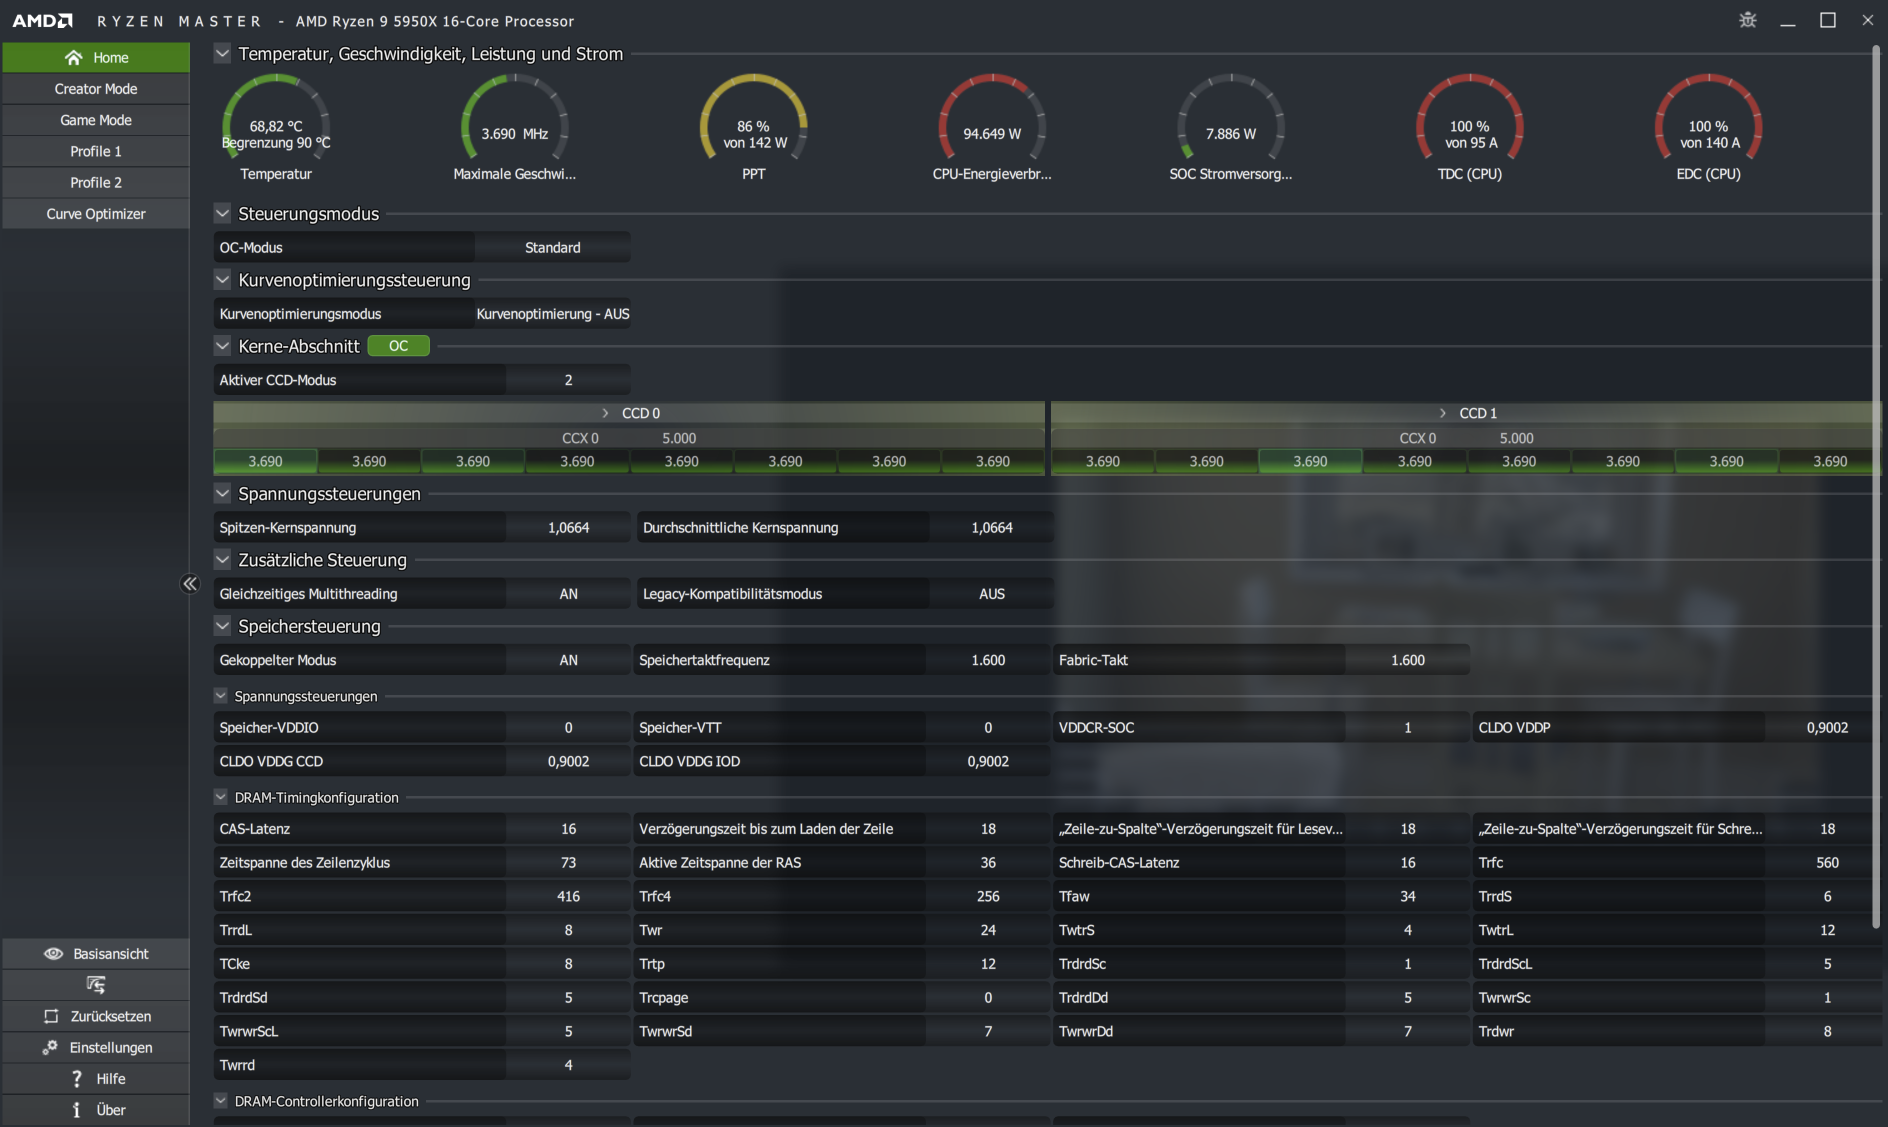Collapse the DRAM-Timingkonfiguration subsection
The image size is (1888, 1127).
pyautogui.click(x=221, y=797)
